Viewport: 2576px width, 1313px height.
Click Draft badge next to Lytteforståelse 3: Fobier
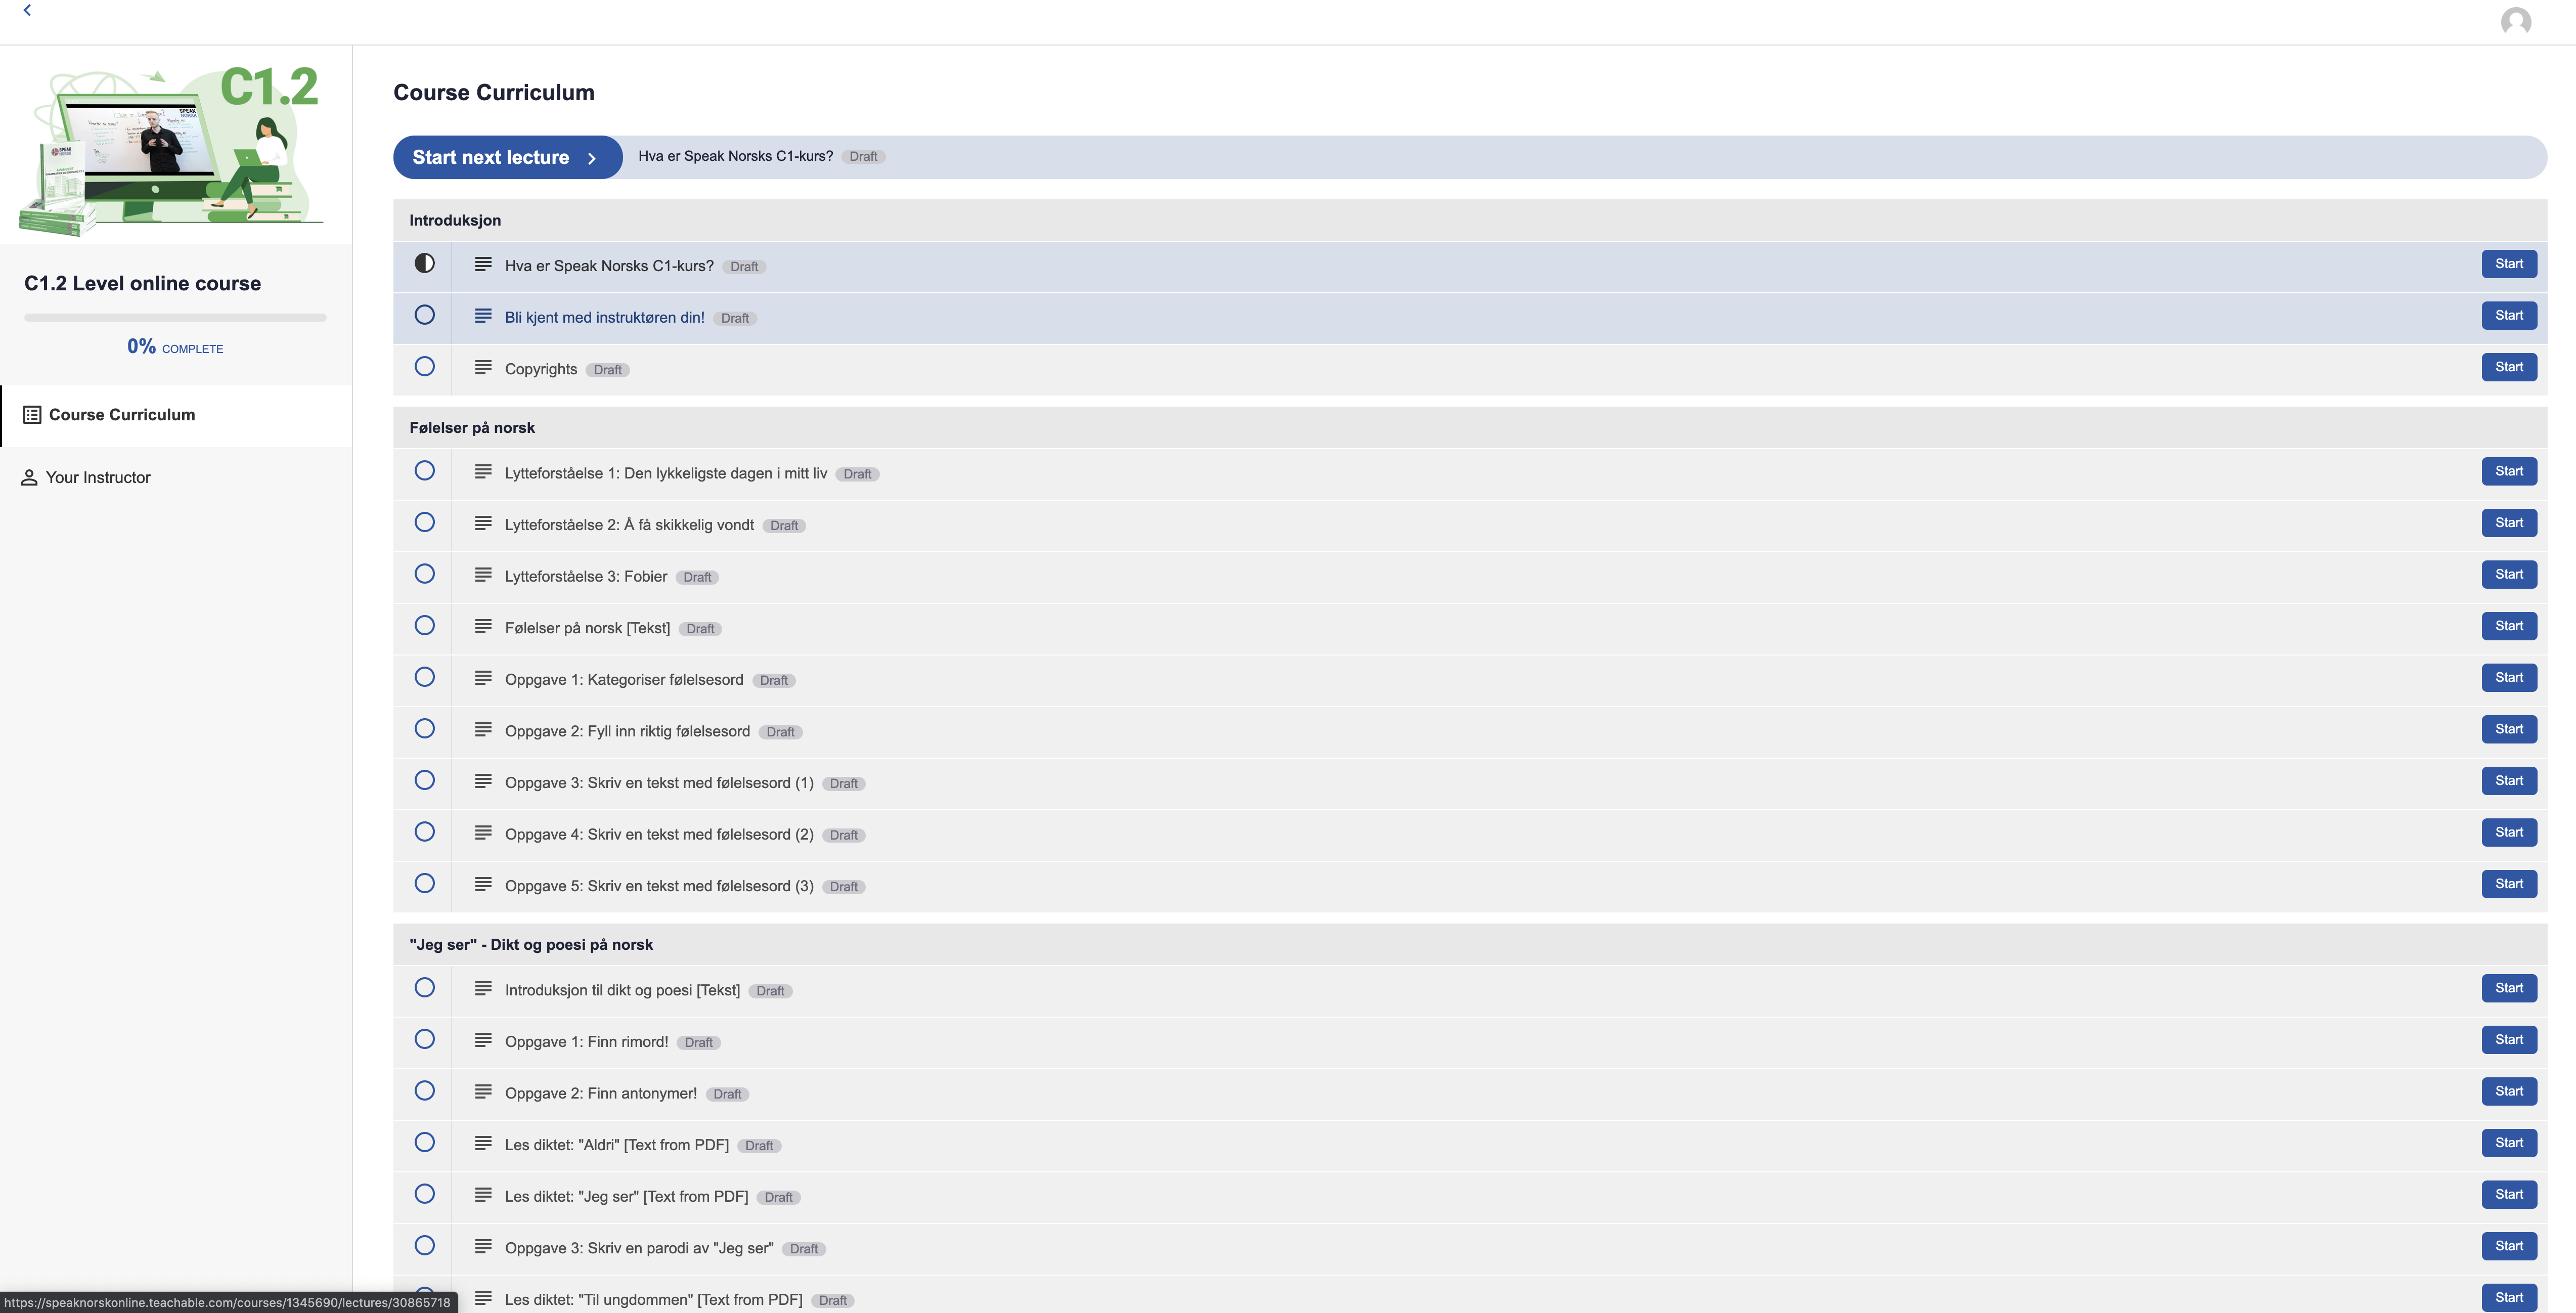(697, 577)
